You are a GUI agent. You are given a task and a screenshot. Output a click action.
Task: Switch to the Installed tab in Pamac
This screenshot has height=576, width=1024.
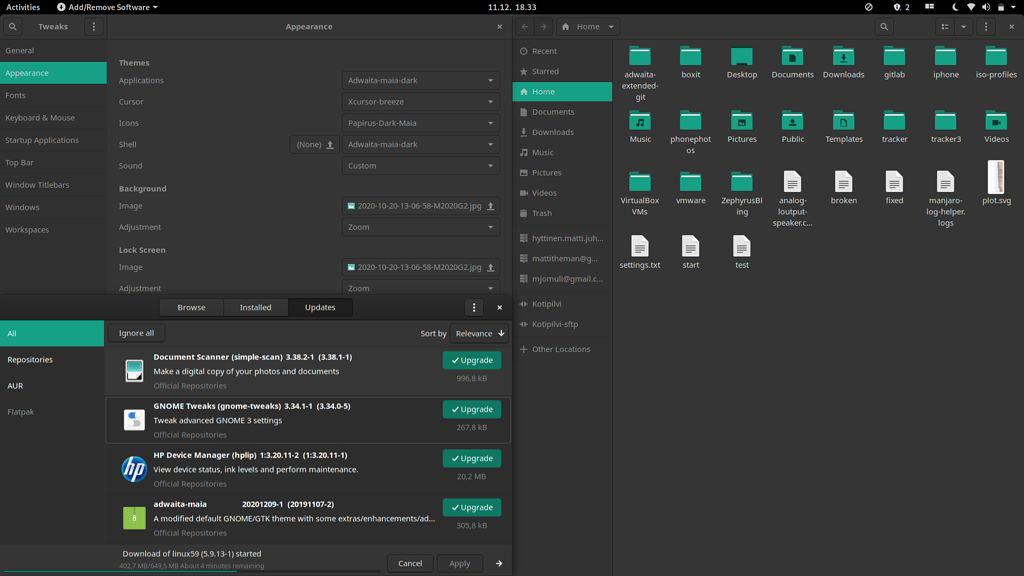[x=255, y=307]
